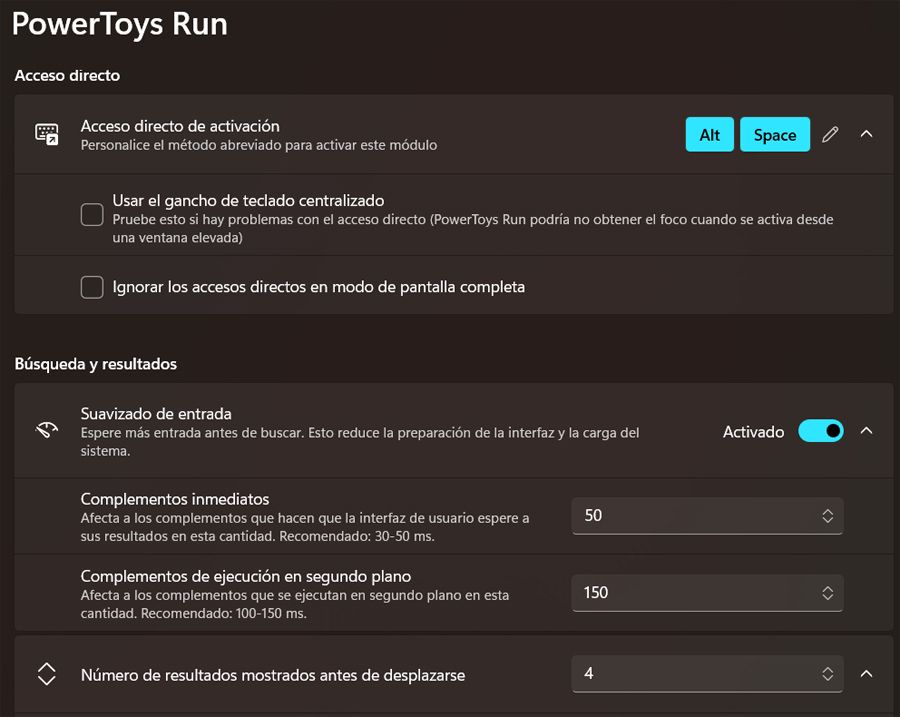Decrease the Complementos de ejecución value
Image resolution: width=900 pixels, height=717 pixels.
[x=828, y=597]
